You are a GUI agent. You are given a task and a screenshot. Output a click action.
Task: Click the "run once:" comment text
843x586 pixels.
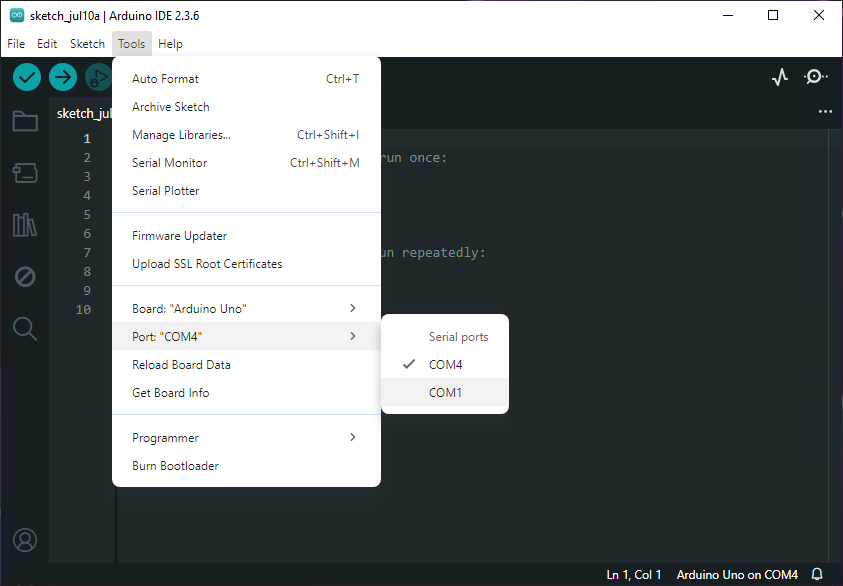(413, 158)
